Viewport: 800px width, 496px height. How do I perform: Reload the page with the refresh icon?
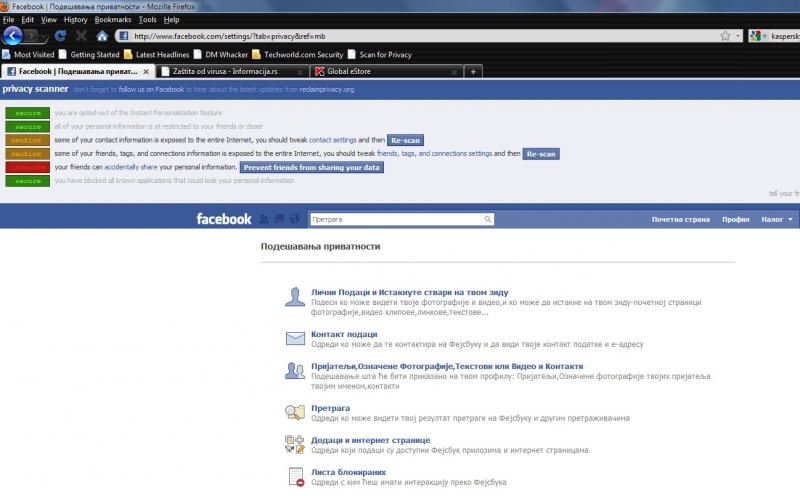[60, 36]
